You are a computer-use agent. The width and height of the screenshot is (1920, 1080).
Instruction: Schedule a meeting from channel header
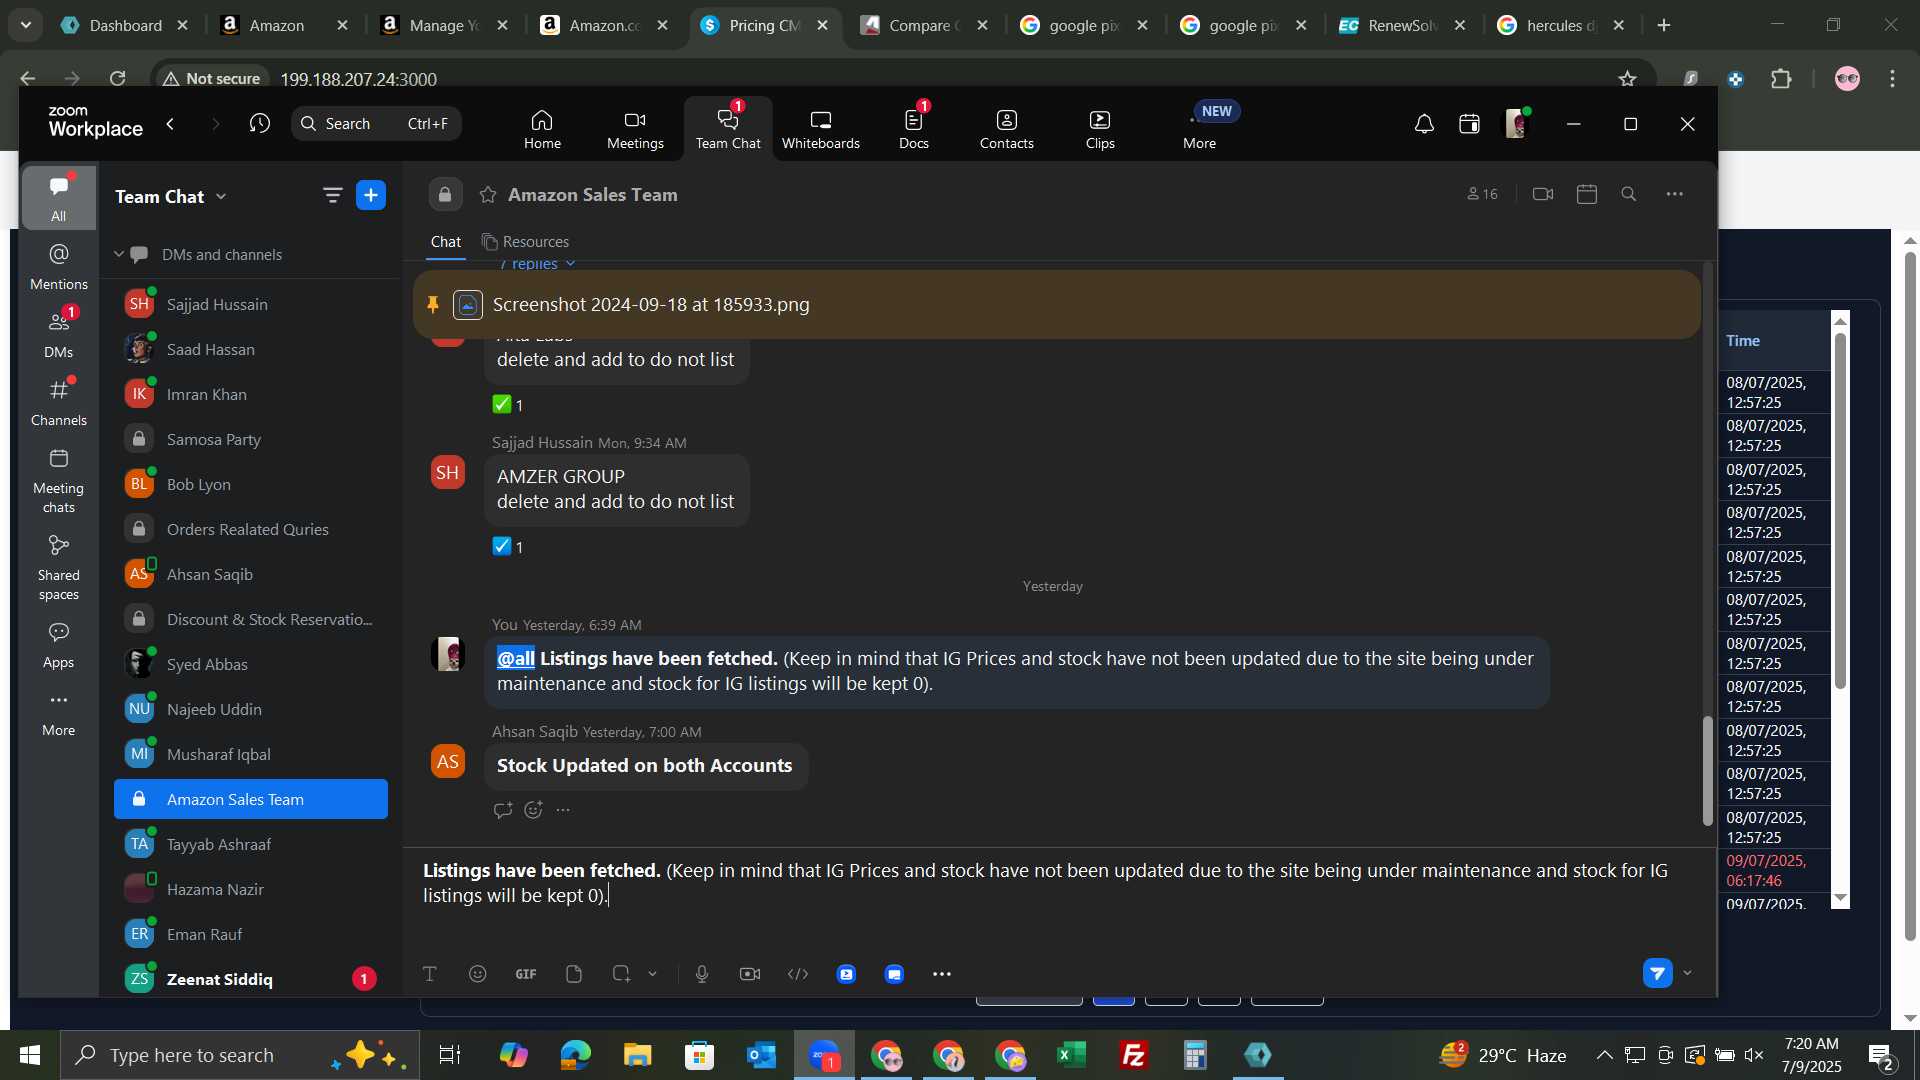tap(1587, 194)
